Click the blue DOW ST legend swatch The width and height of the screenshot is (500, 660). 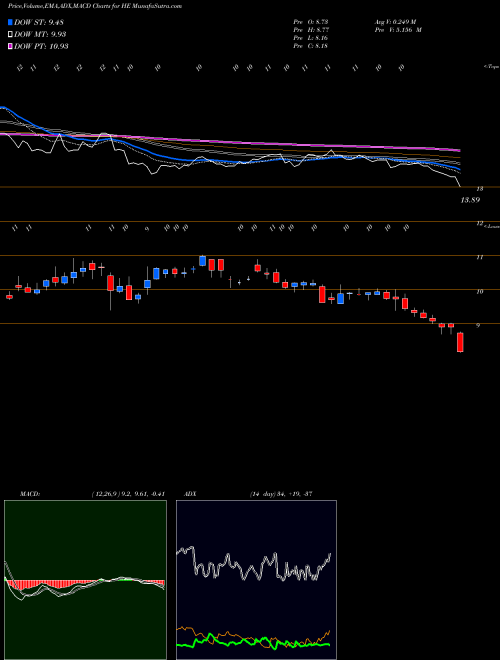(10, 22)
